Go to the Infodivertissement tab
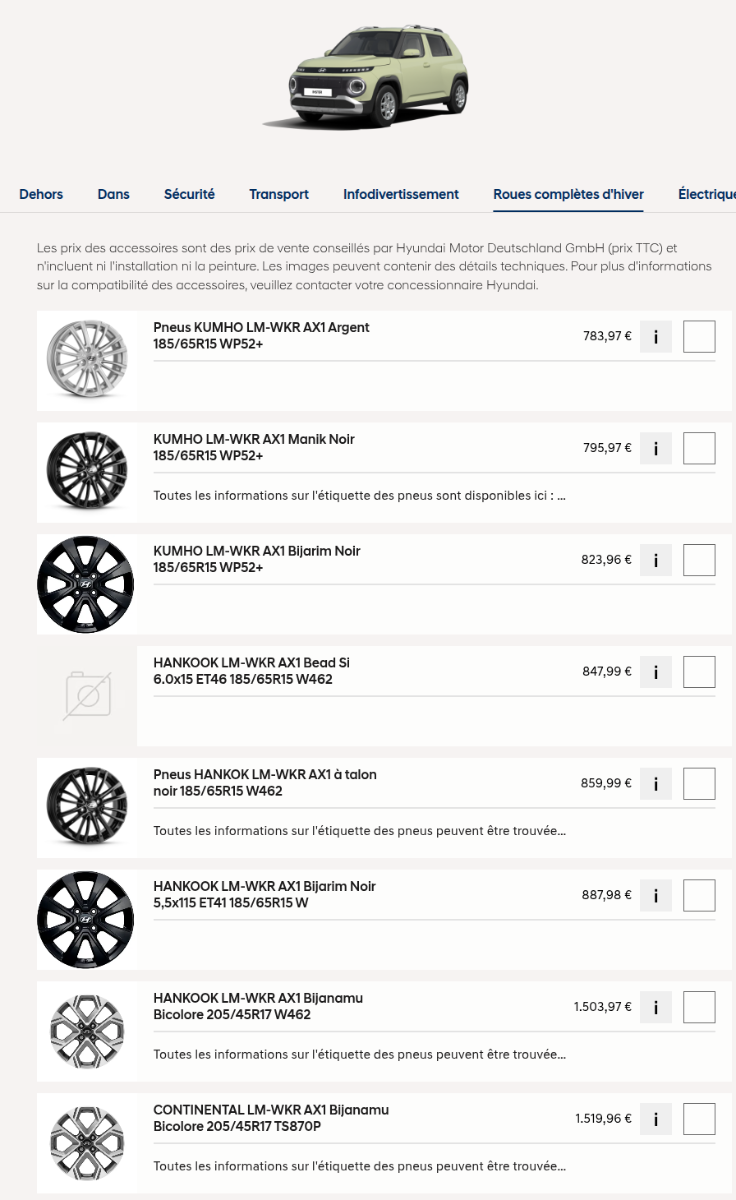The width and height of the screenshot is (736, 1200). (x=401, y=194)
